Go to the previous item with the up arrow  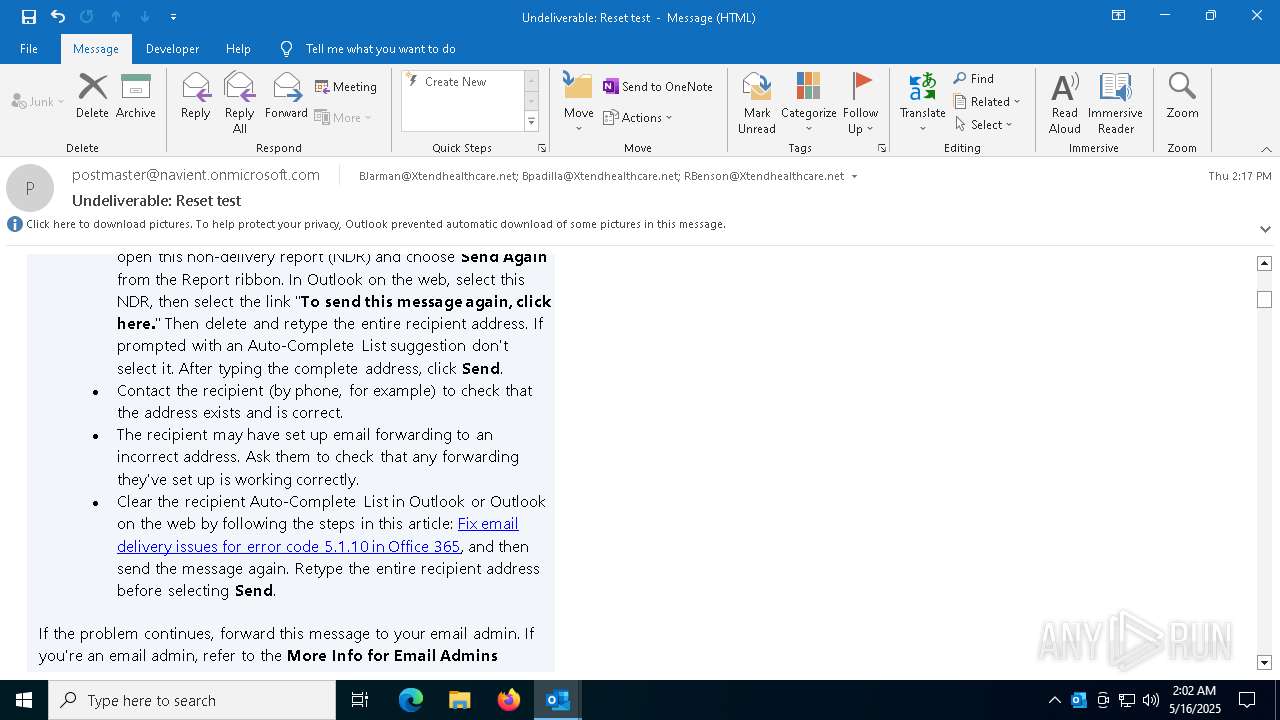point(116,17)
